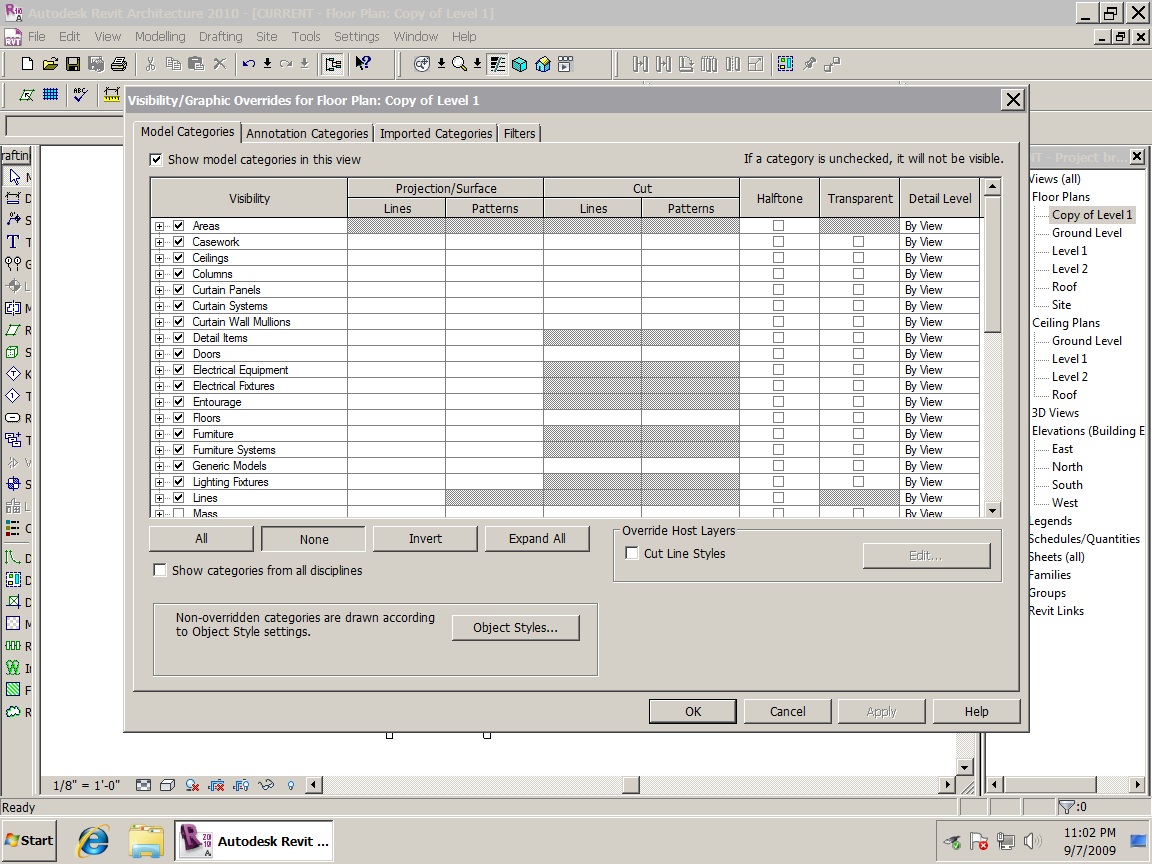Open the Filters tab
This screenshot has height=864, width=1152.
(519, 133)
